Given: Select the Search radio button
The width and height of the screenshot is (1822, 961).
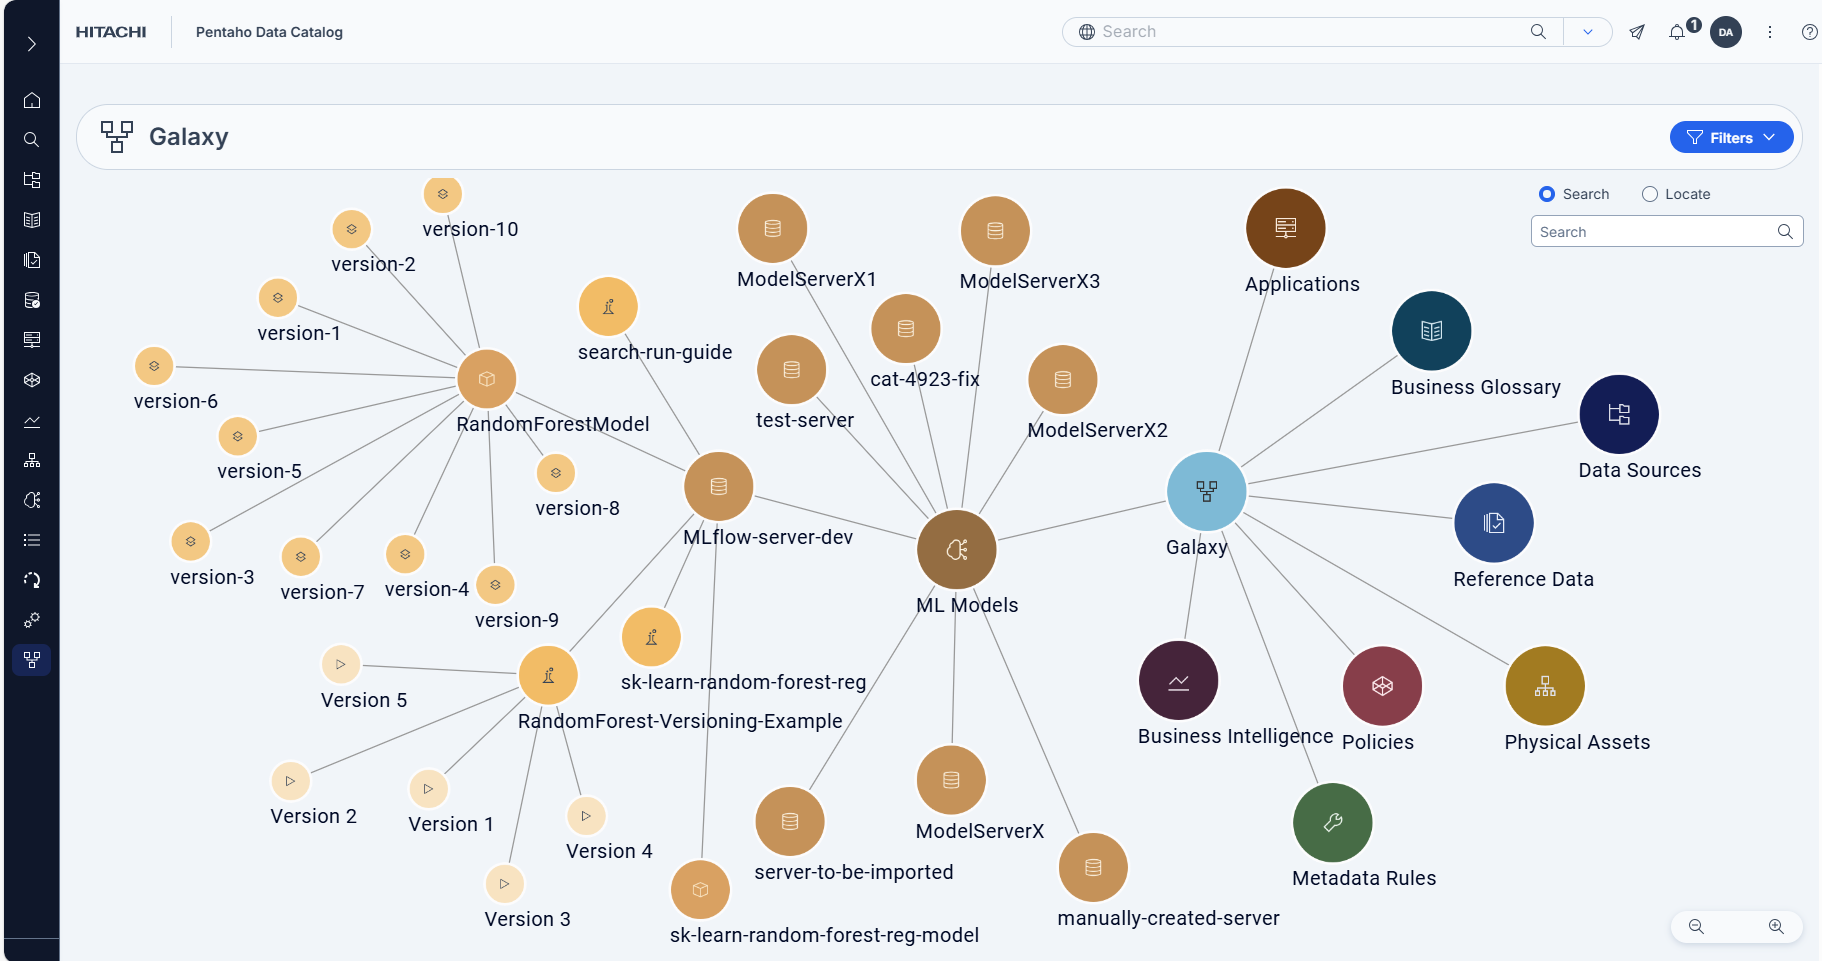Looking at the screenshot, I should pos(1547,194).
